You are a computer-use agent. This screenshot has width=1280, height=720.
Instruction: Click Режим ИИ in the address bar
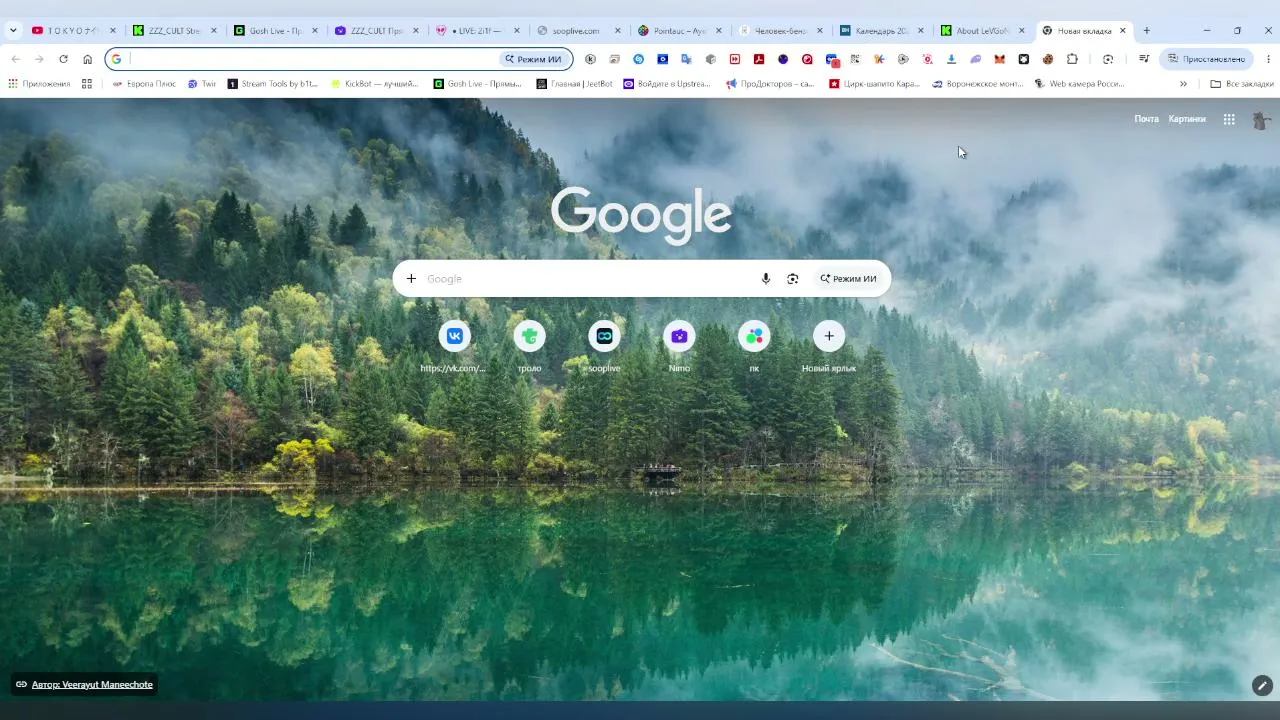pos(534,59)
